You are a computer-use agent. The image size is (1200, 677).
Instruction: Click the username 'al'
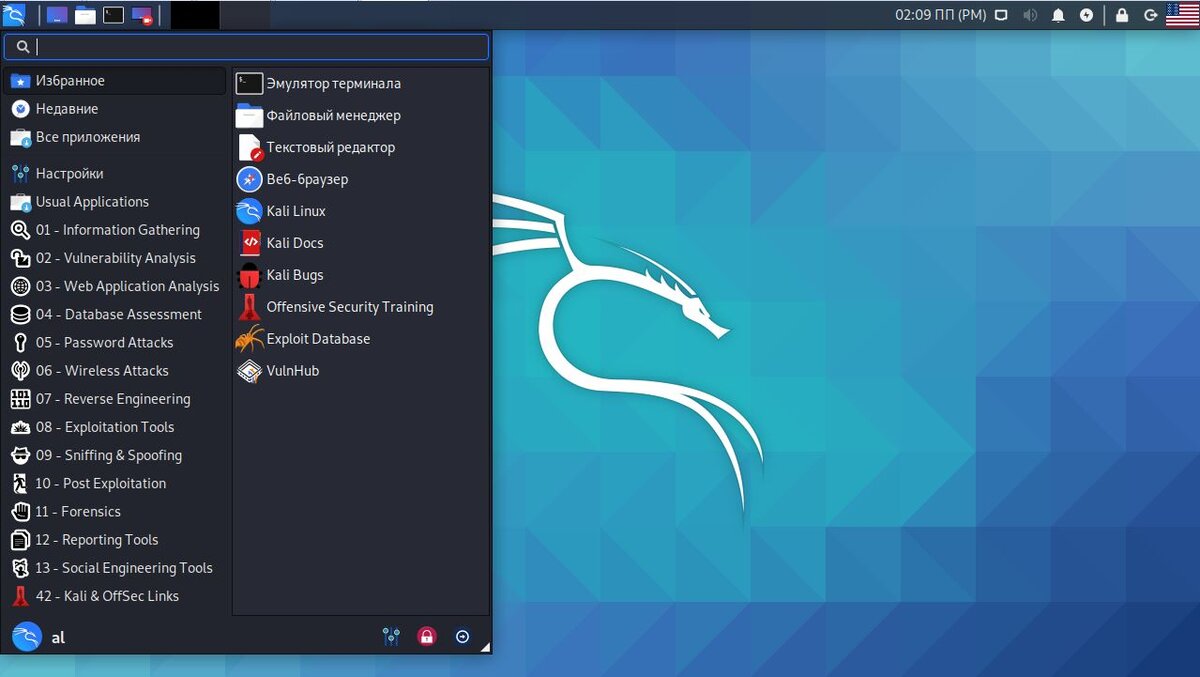tap(58, 637)
